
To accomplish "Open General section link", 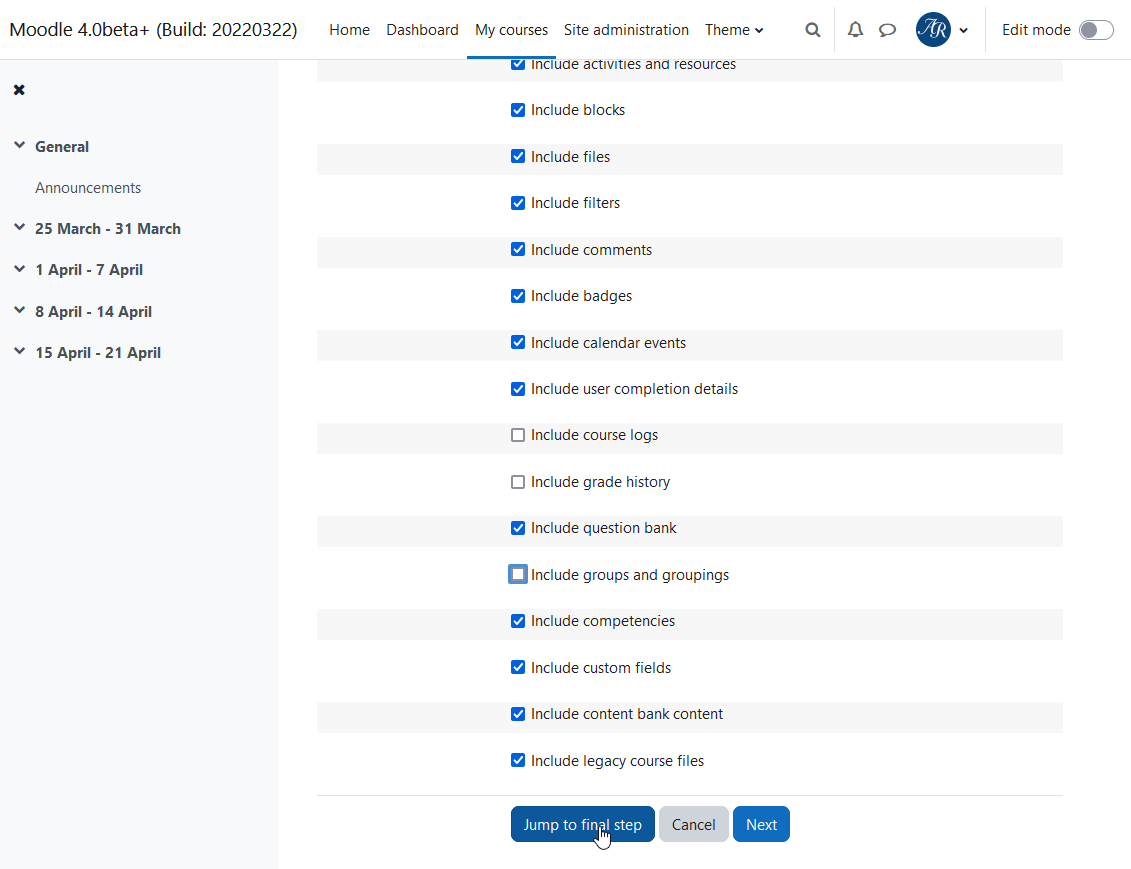I will (x=62, y=146).
